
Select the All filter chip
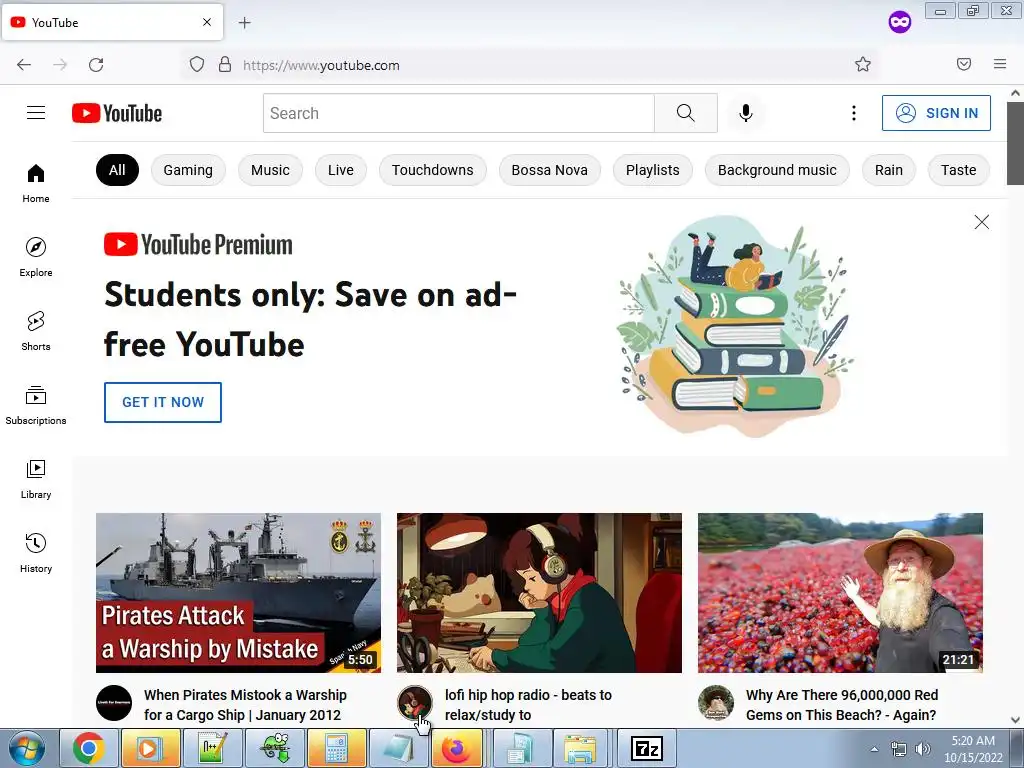[x=118, y=170]
